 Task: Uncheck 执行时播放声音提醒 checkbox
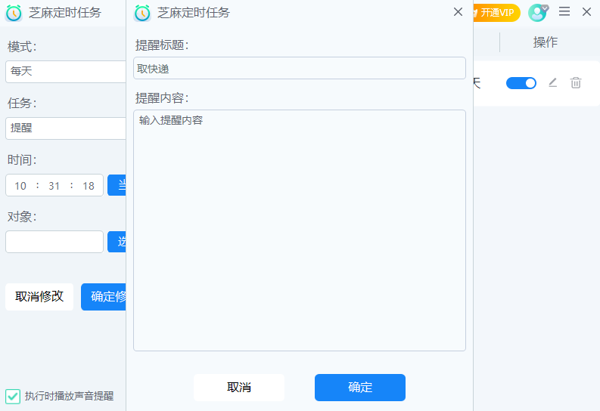[13, 396]
